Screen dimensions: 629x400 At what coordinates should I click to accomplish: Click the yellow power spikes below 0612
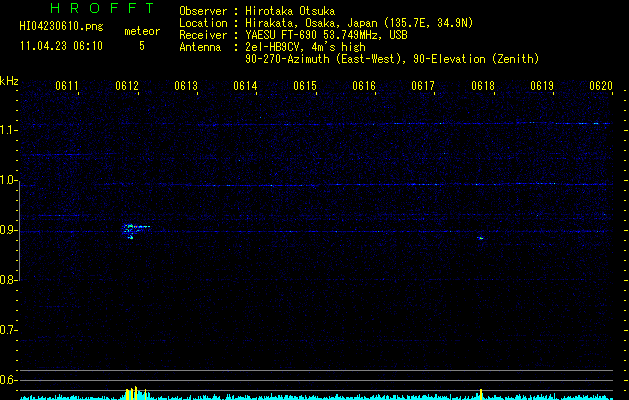pyautogui.click(x=136, y=393)
